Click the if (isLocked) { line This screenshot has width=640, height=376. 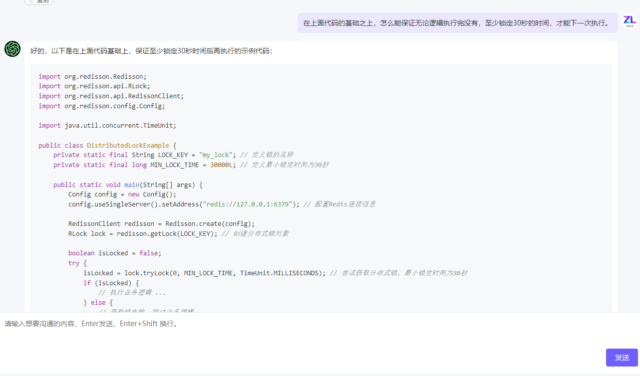[111, 283]
